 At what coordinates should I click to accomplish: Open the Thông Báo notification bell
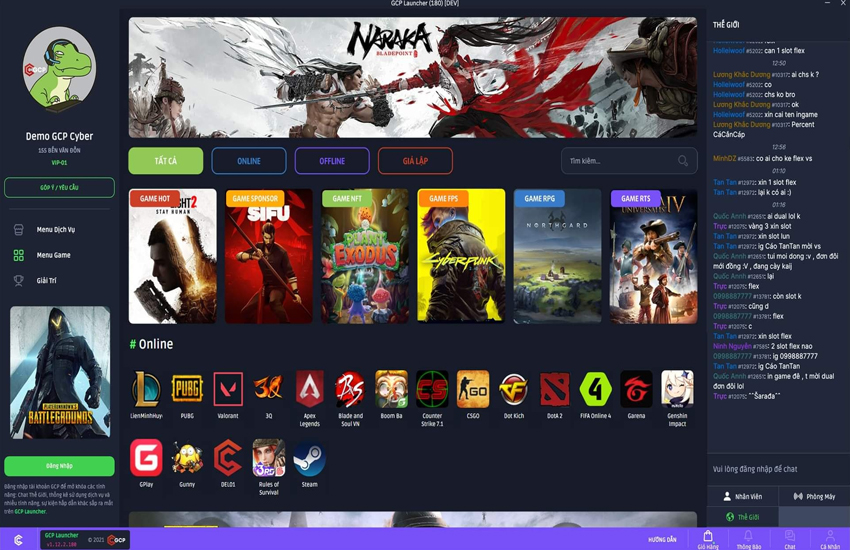[749, 536]
